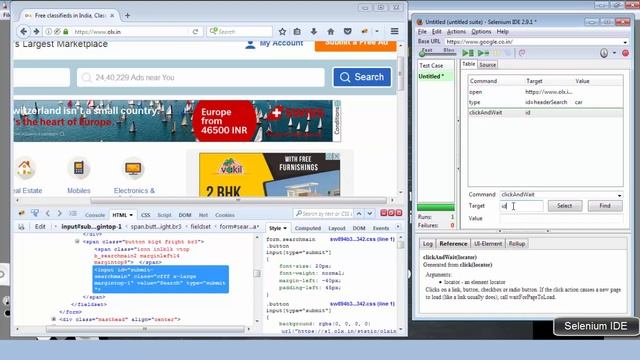Click the Find button beside Target
Image resolution: width=640 pixels, height=360 pixels.
coord(605,206)
